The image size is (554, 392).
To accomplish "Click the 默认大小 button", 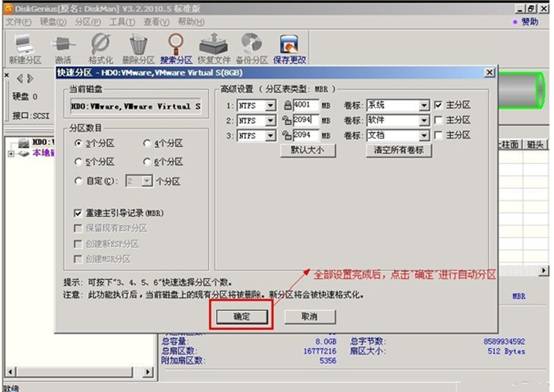I will click(x=308, y=150).
